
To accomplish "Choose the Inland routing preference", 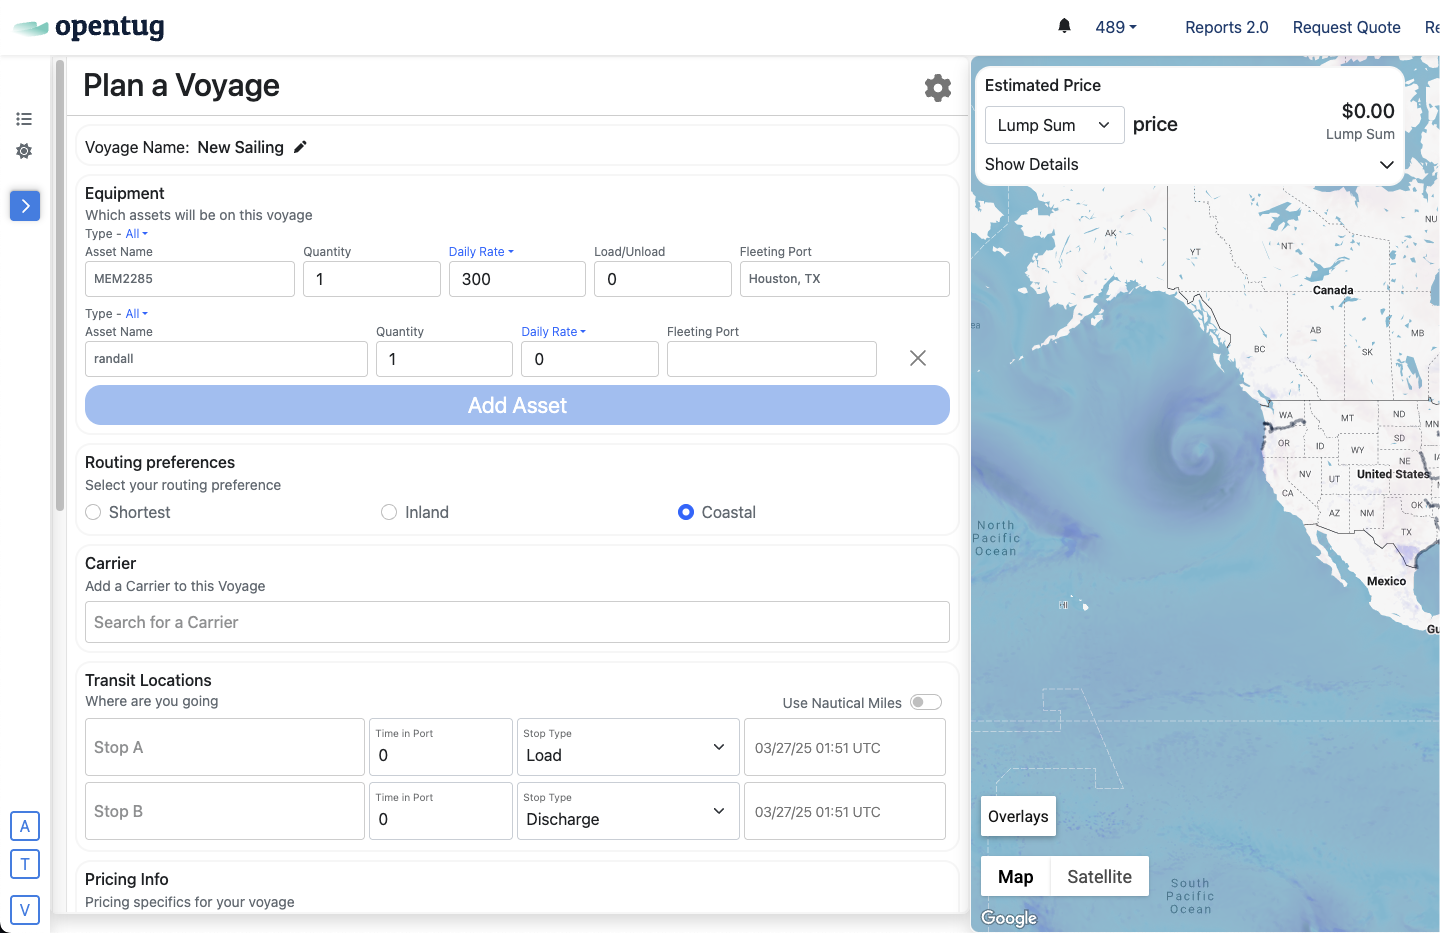I will 389,512.
